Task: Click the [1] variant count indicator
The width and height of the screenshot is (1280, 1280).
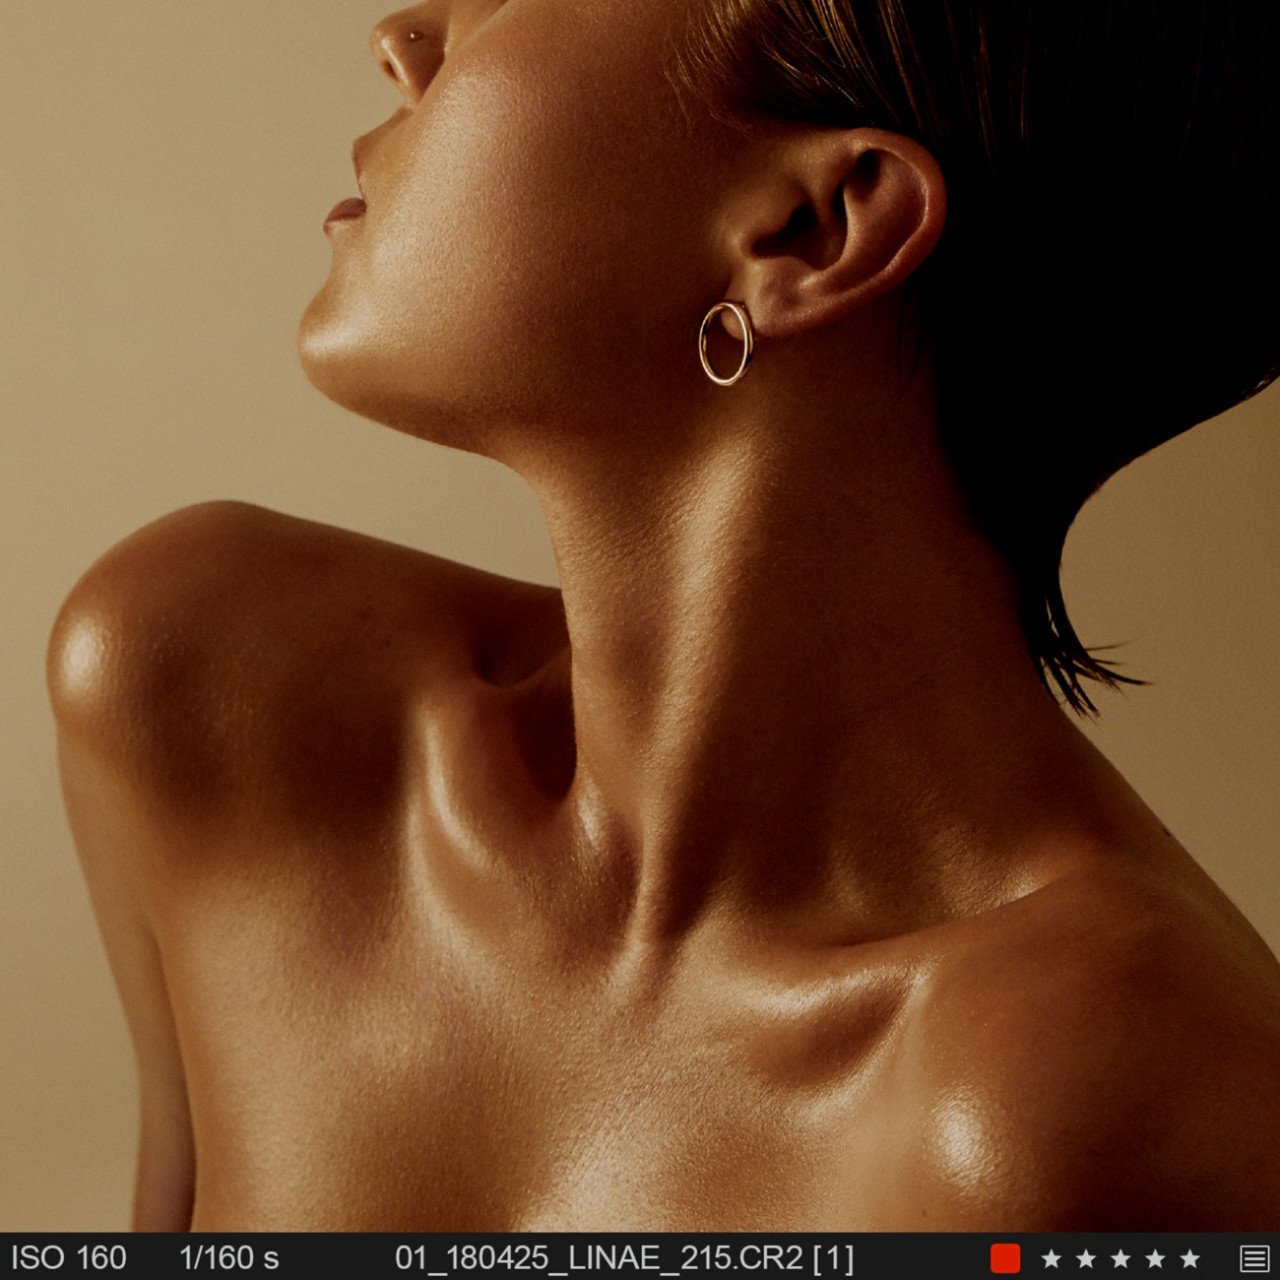Action: [833, 1258]
